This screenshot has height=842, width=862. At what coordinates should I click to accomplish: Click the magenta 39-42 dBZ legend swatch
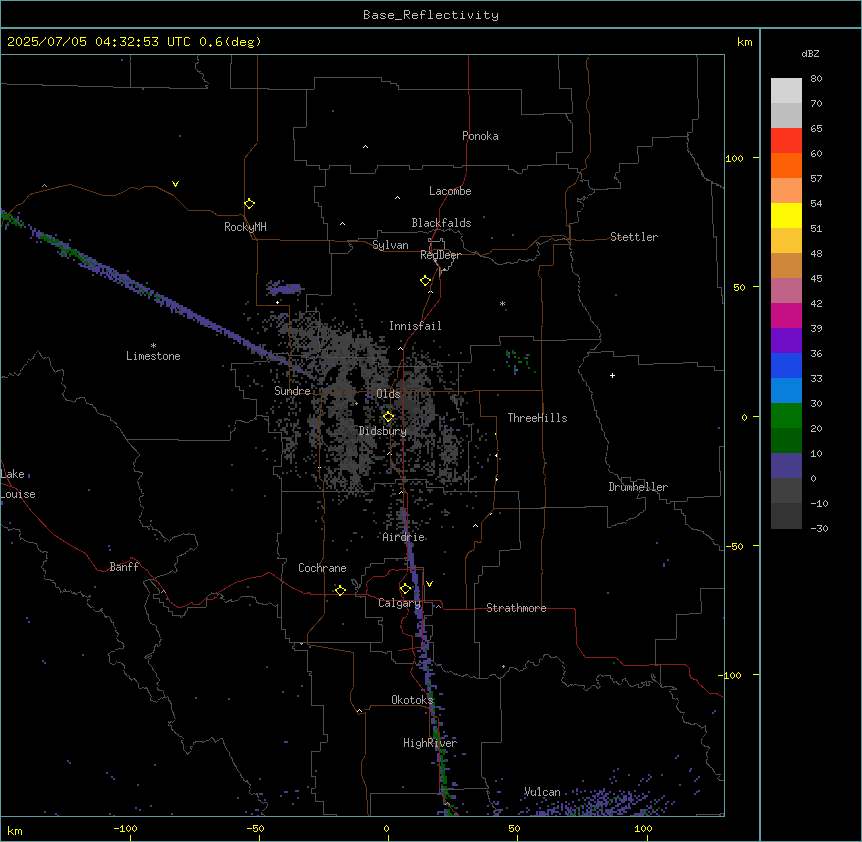[x=786, y=315]
